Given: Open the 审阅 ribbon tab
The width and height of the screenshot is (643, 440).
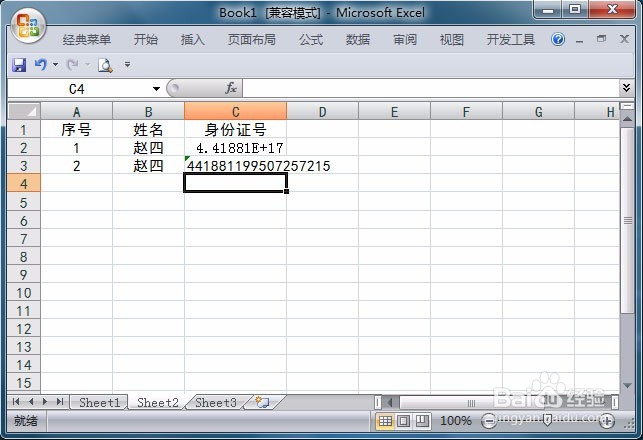Looking at the screenshot, I should 405,40.
